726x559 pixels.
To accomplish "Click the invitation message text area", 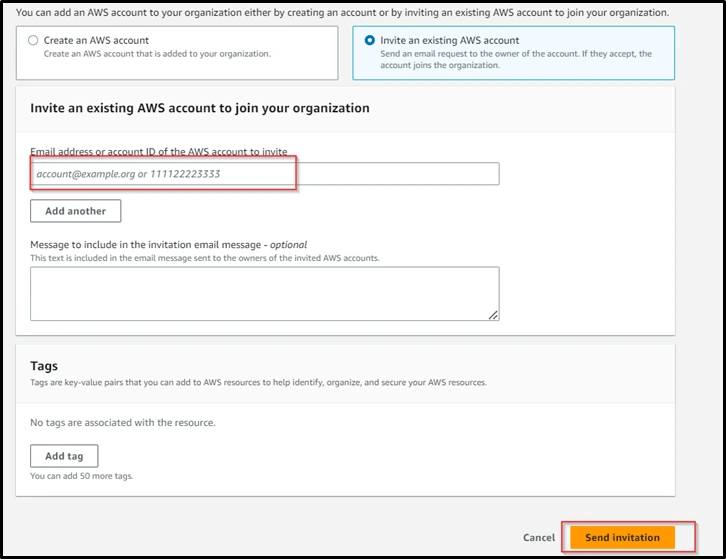I will (265, 294).
